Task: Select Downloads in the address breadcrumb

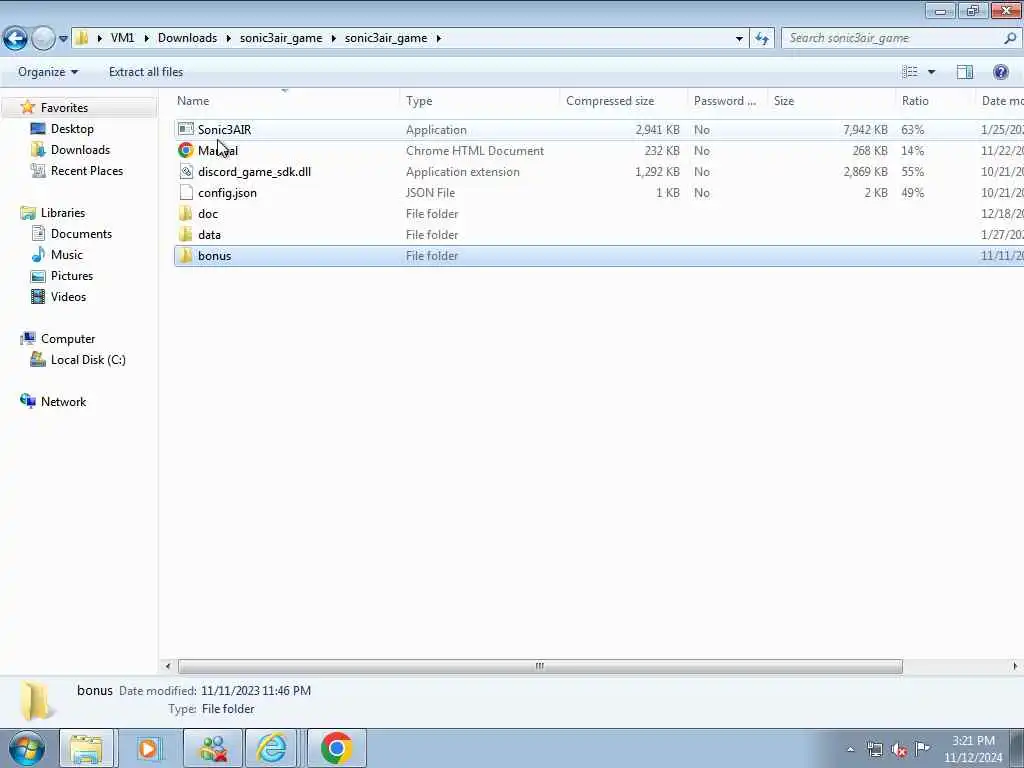Action: [x=187, y=38]
